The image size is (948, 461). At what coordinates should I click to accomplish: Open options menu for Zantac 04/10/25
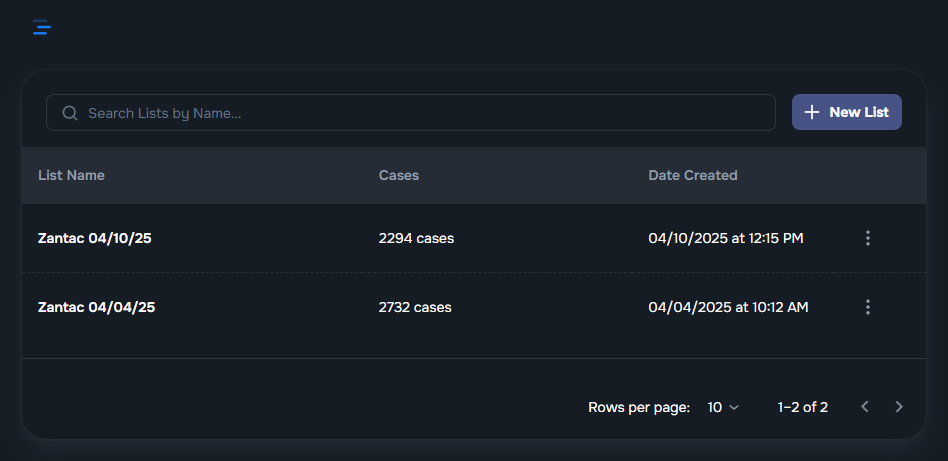[x=868, y=238]
